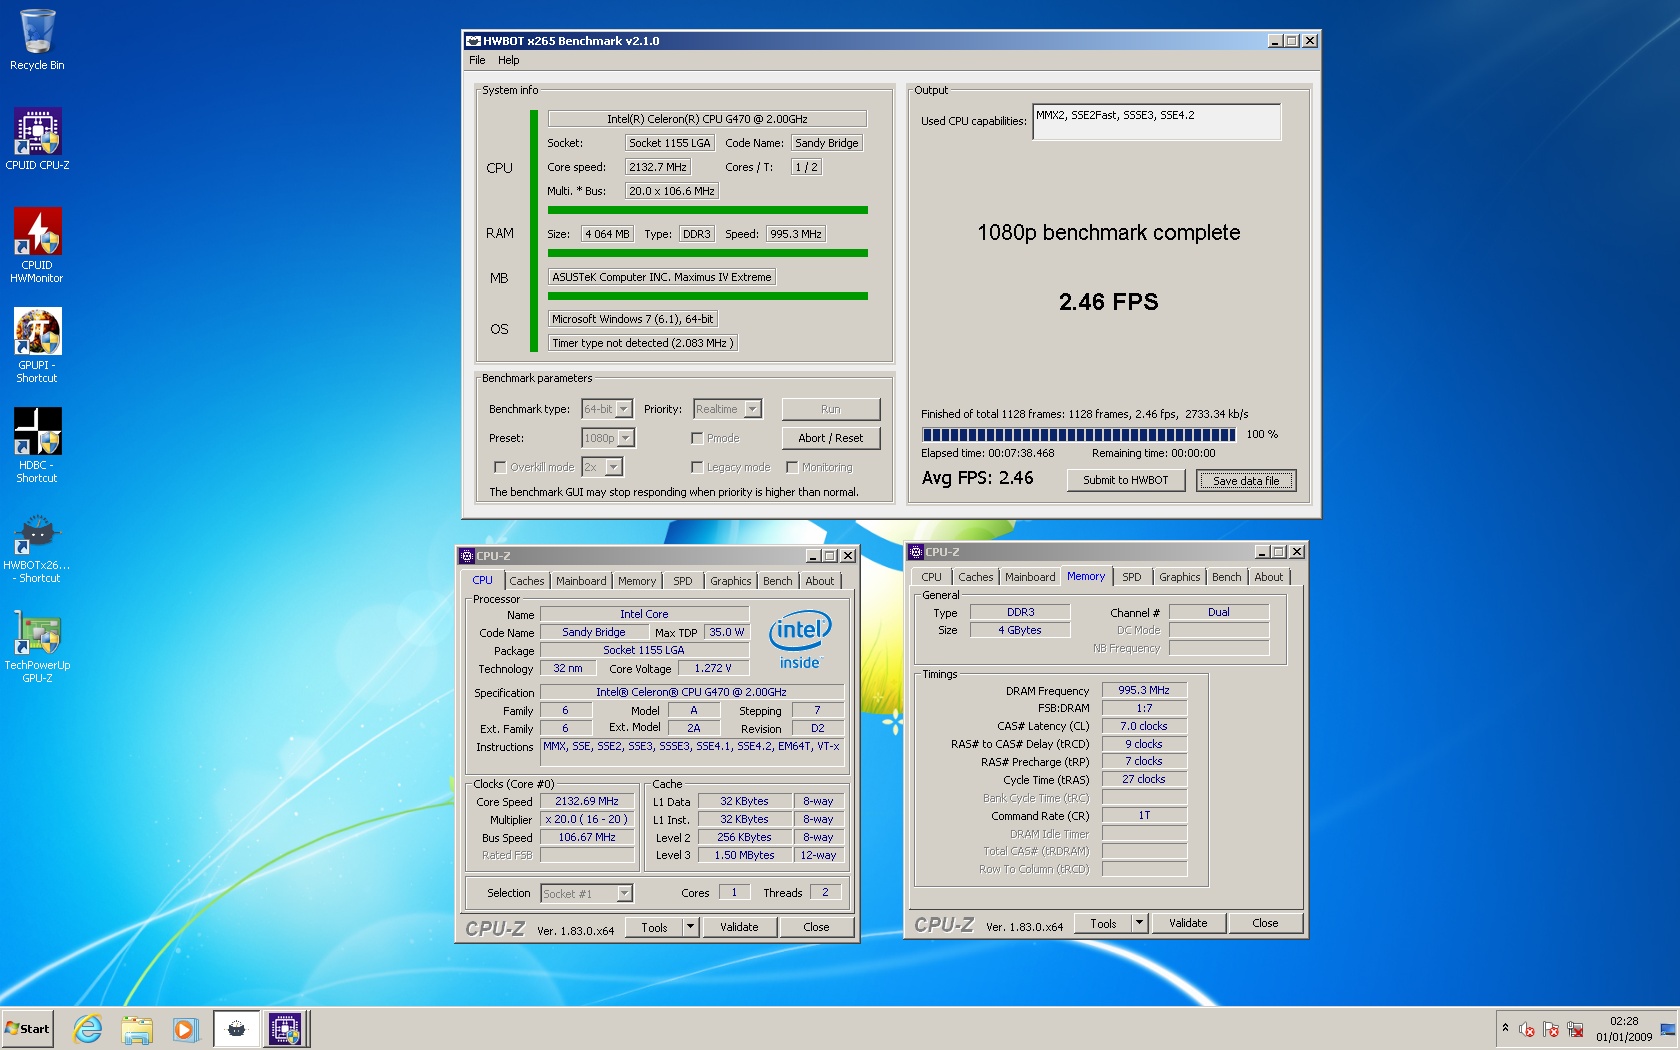Click the Save data file button

[1246, 481]
